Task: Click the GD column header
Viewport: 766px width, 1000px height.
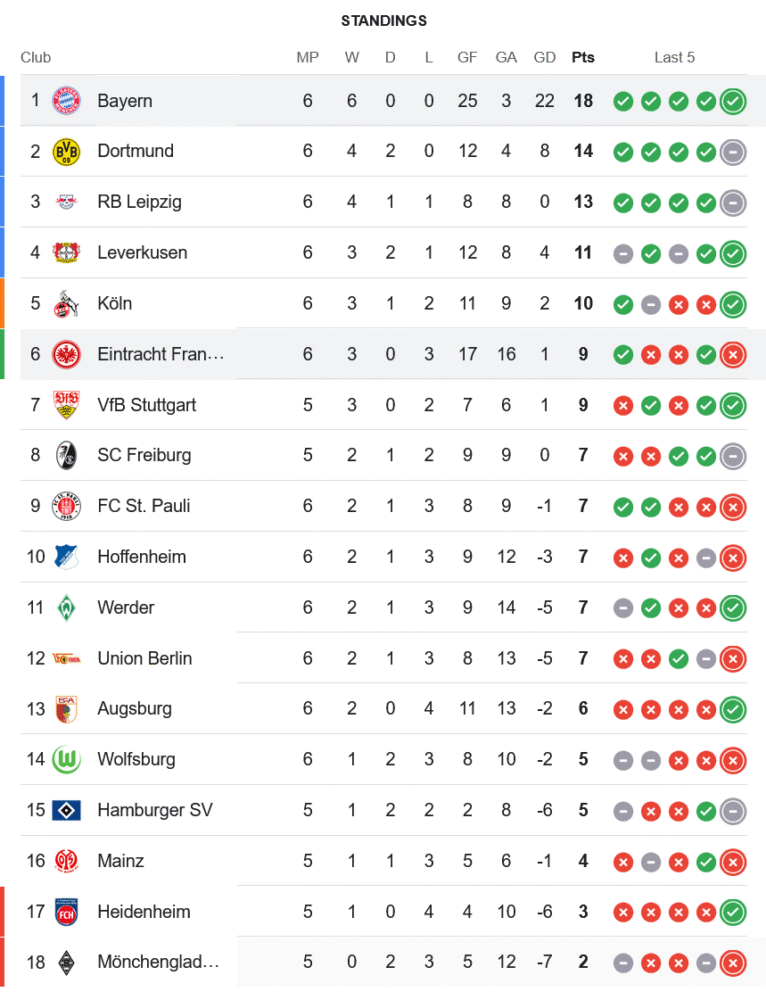Action: 544,57
